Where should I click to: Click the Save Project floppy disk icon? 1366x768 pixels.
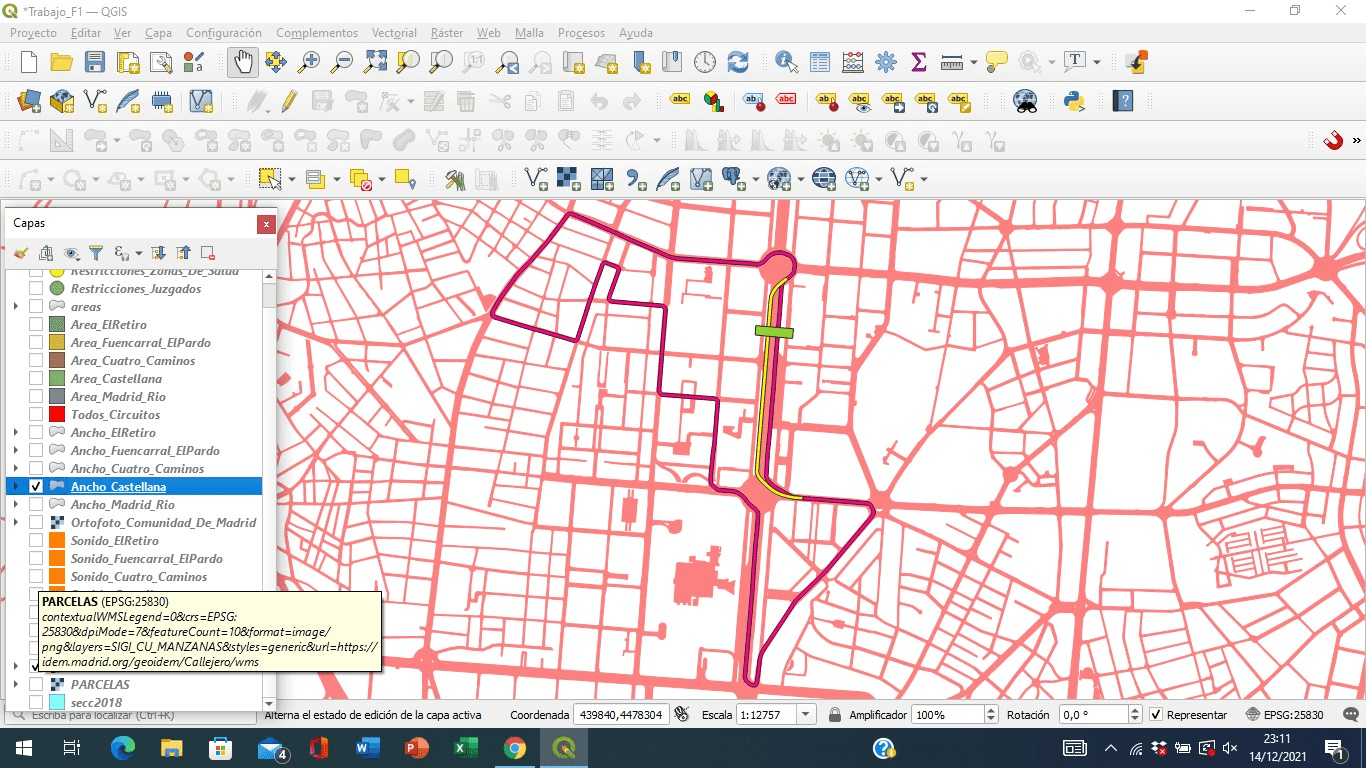pos(95,62)
